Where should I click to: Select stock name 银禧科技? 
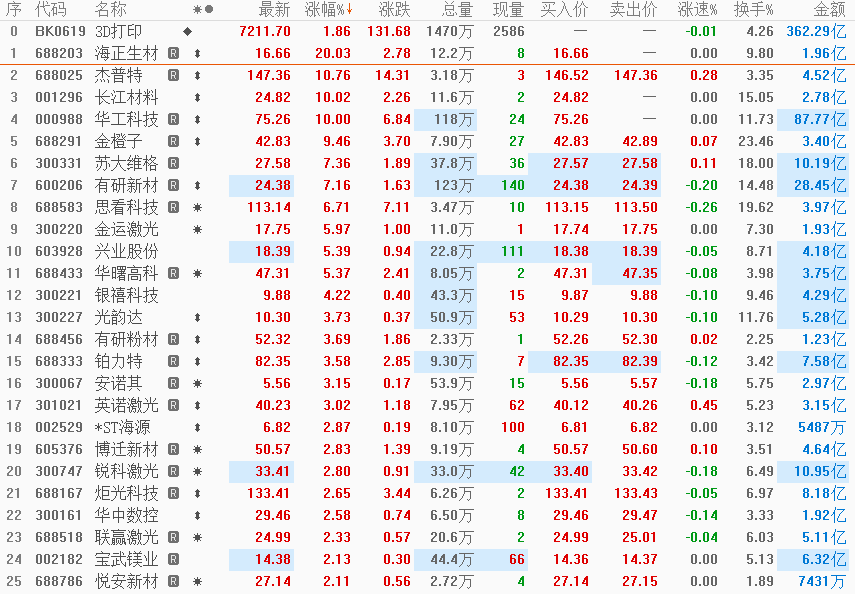click(127, 295)
